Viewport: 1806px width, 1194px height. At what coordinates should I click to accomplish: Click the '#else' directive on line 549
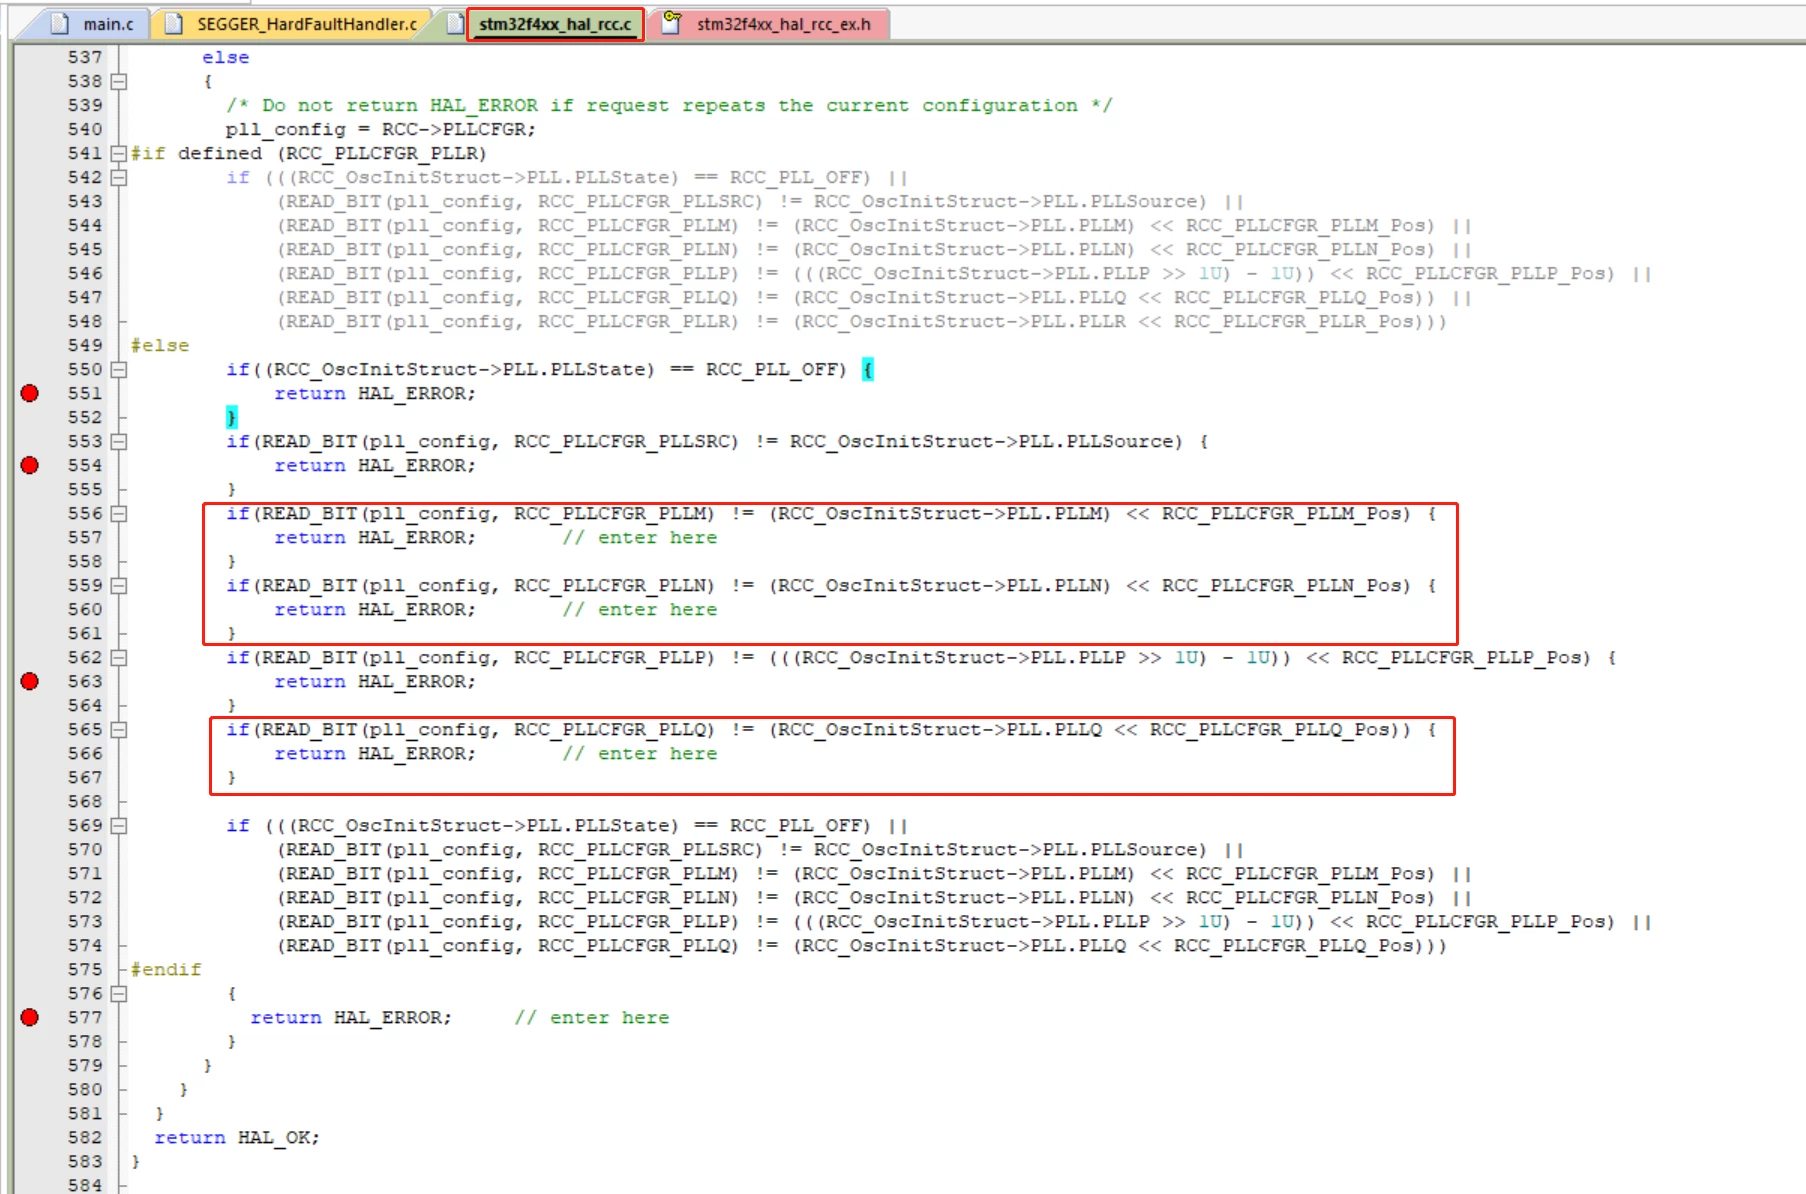tap(160, 345)
